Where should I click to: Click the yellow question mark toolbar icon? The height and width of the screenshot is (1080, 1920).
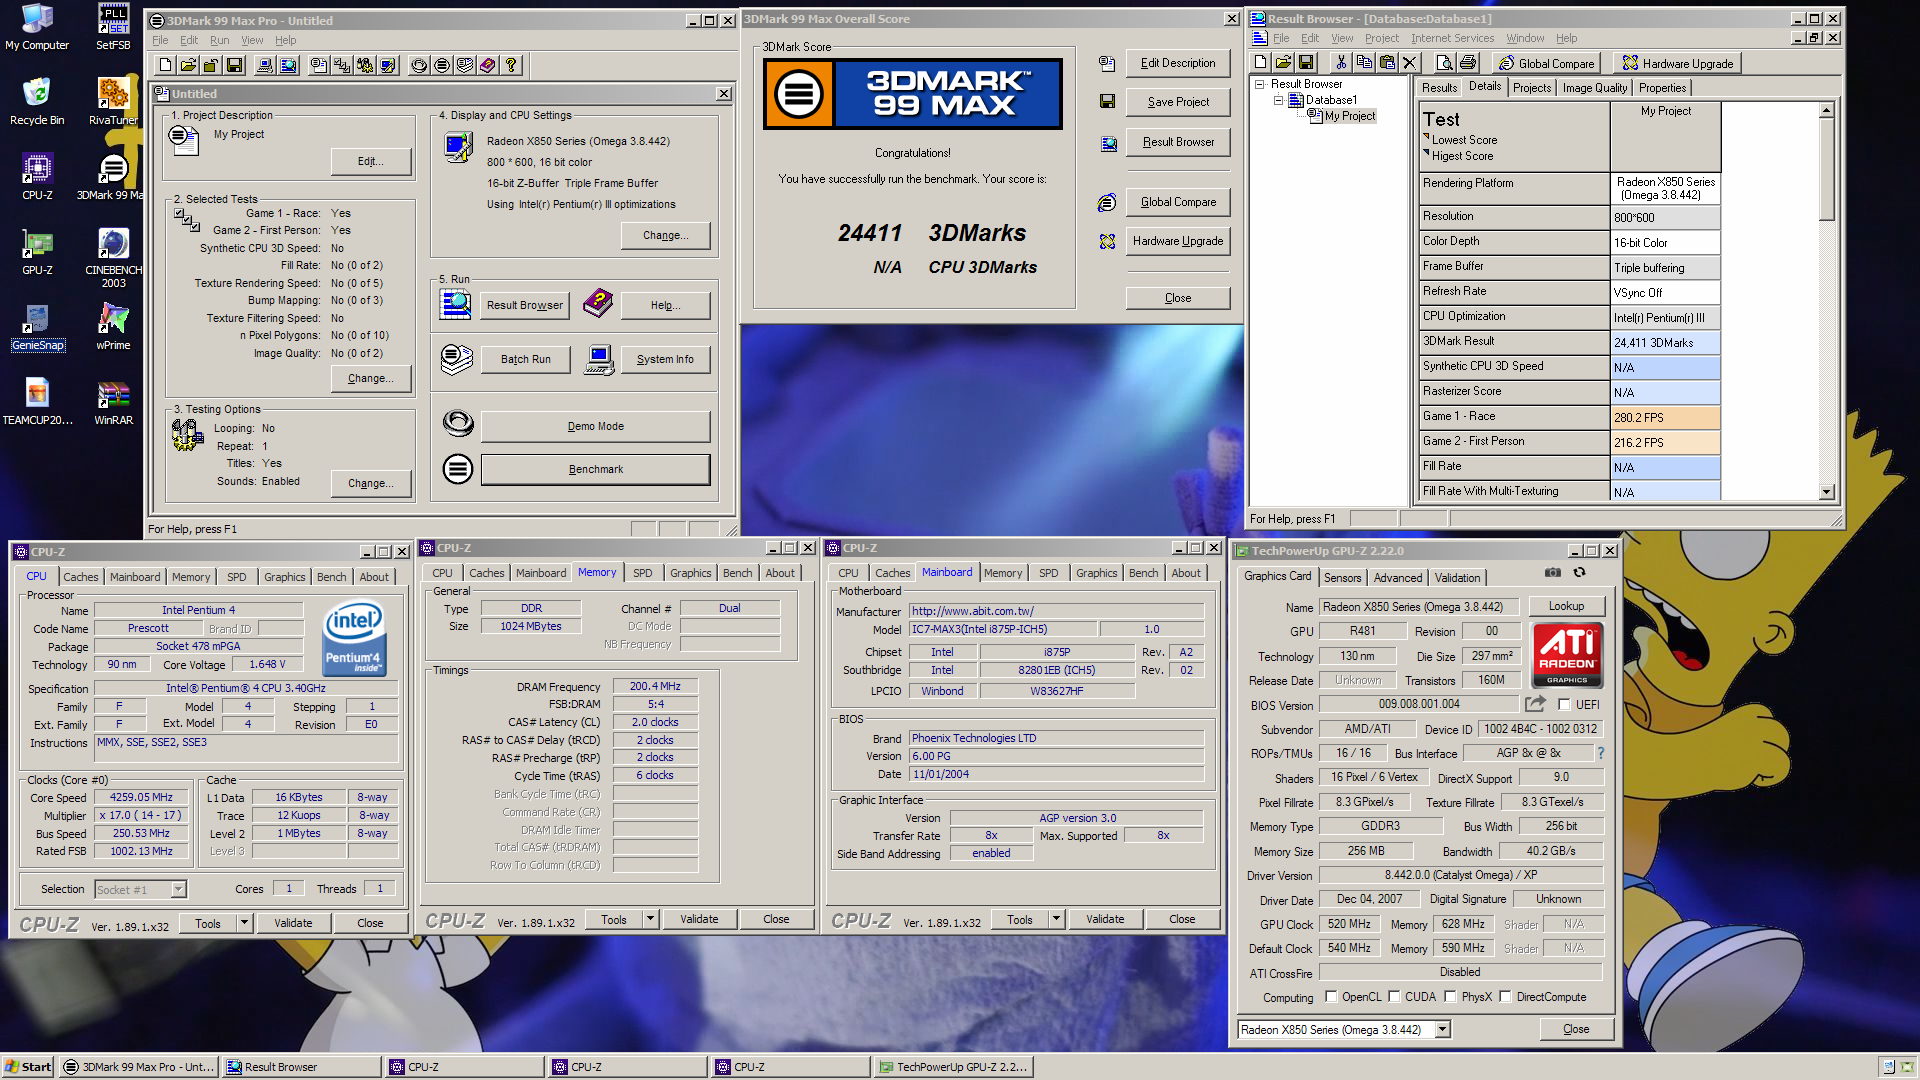pyautogui.click(x=511, y=65)
